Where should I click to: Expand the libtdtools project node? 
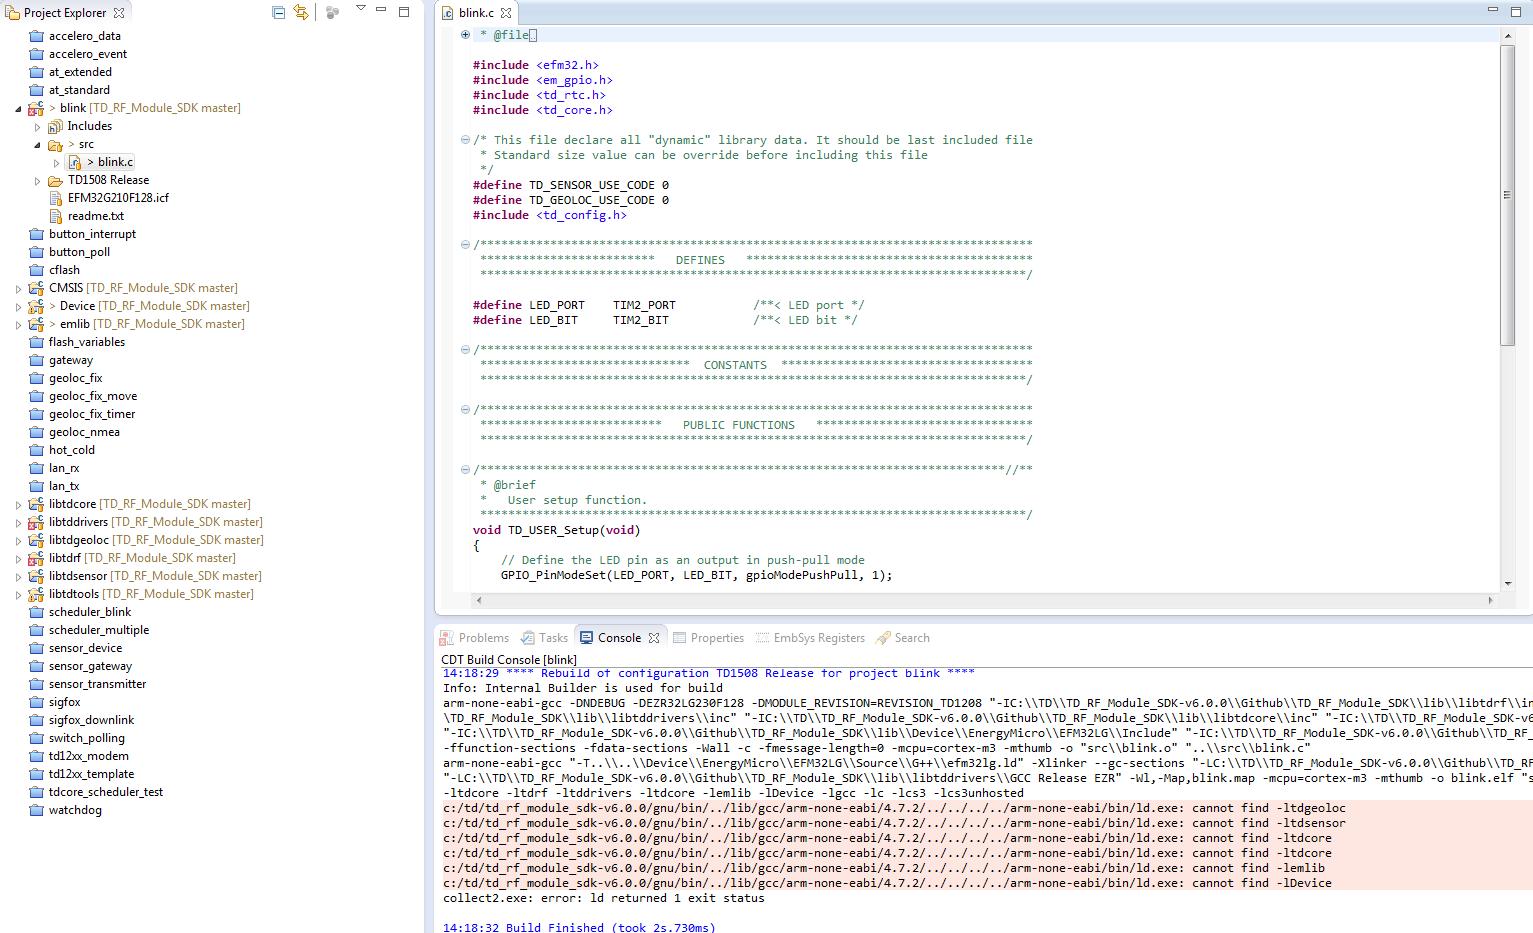(18, 595)
